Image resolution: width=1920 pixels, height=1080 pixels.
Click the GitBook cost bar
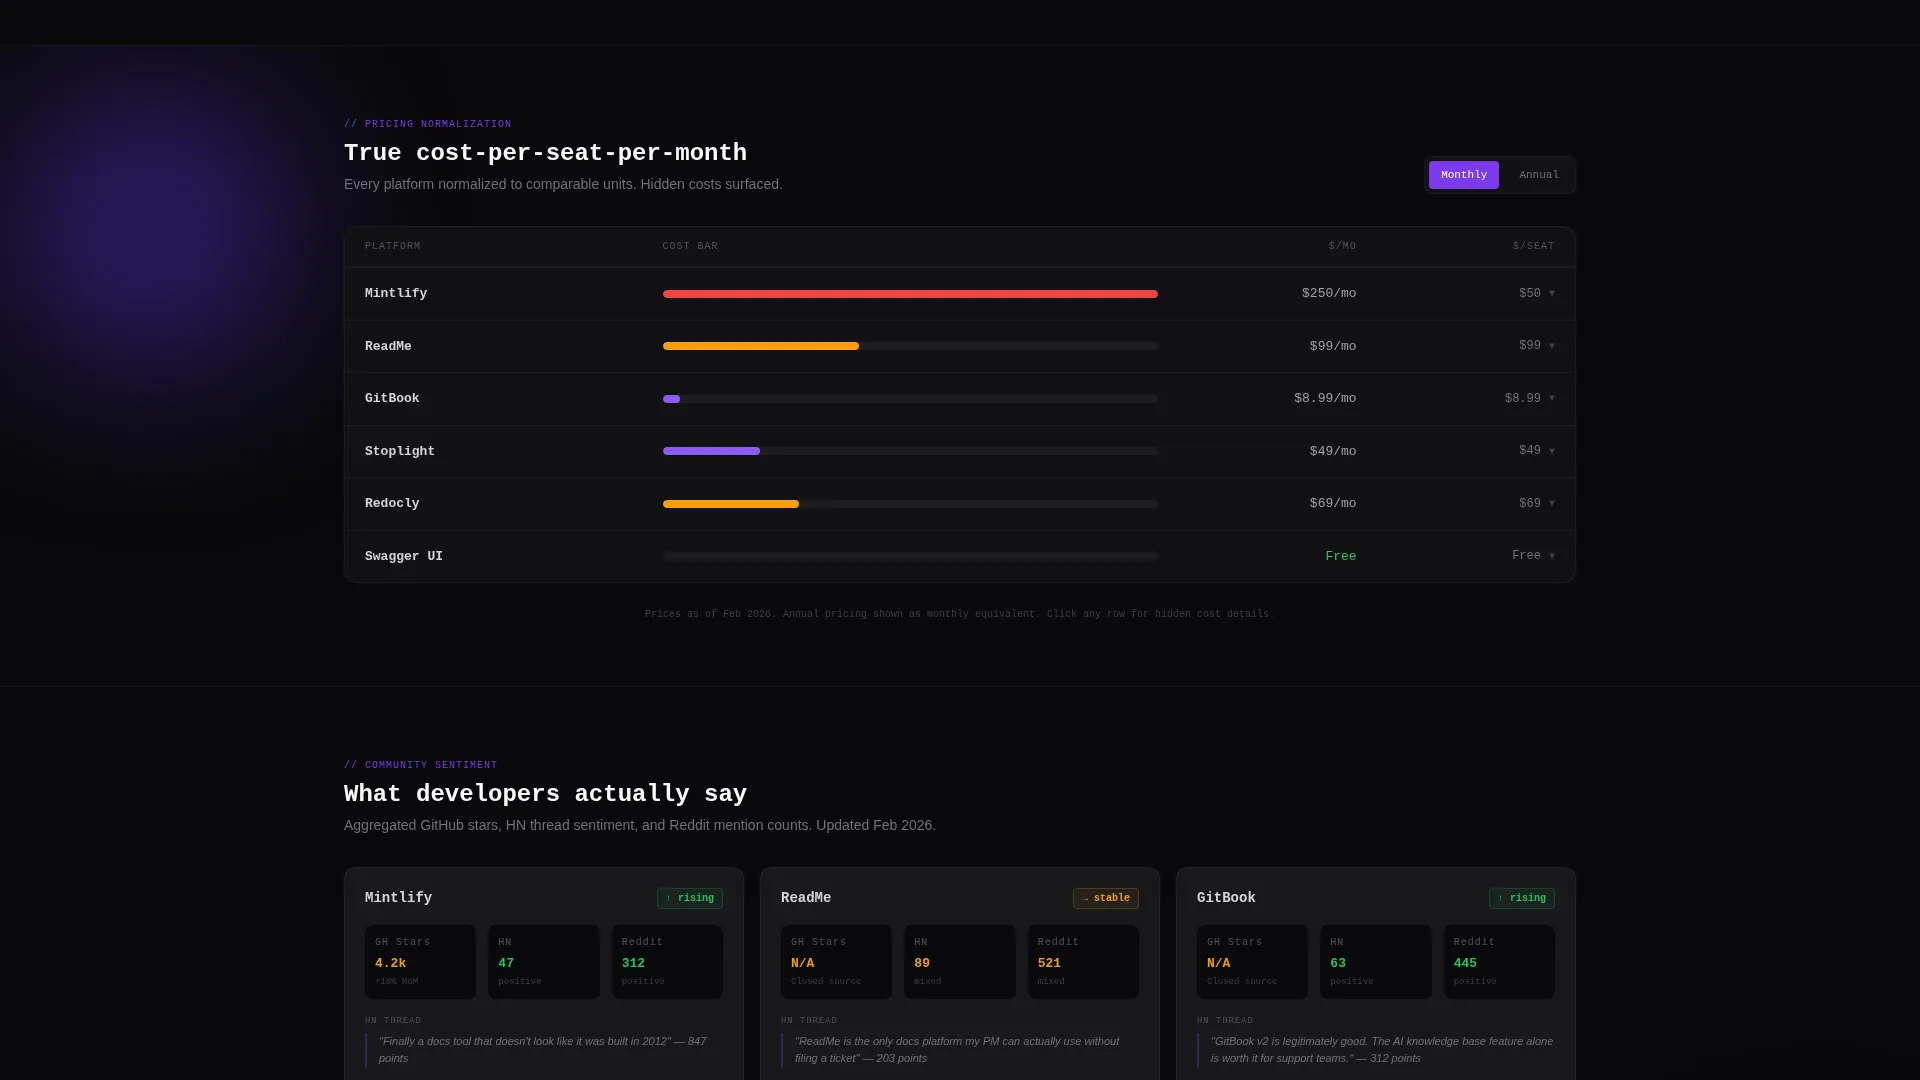click(x=671, y=399)
